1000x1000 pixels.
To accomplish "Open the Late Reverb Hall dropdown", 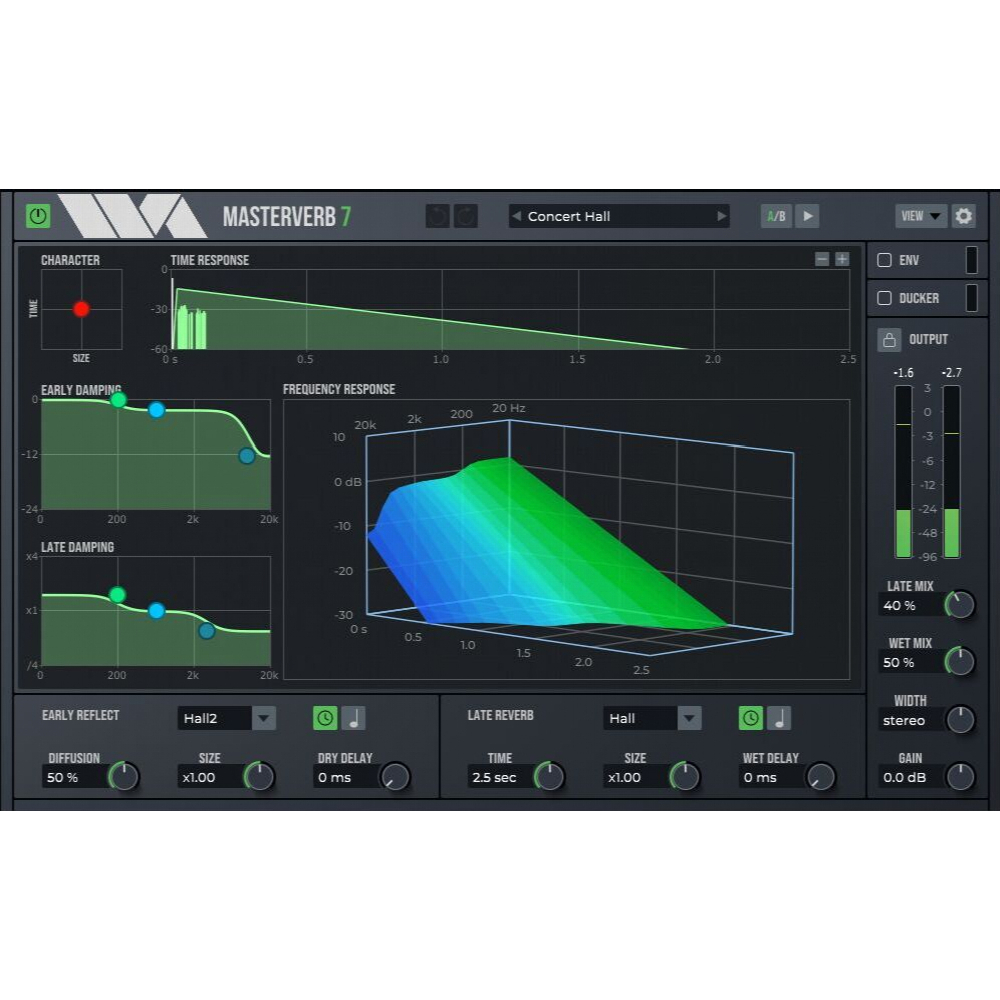I will point(687,718).
